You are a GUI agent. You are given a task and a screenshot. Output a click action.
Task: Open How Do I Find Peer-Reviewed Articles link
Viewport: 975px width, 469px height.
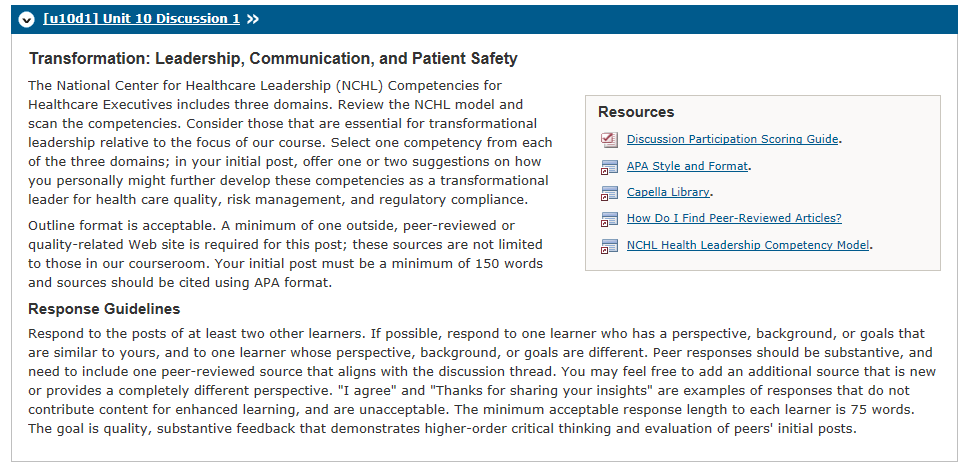click(x=734, y=218)
